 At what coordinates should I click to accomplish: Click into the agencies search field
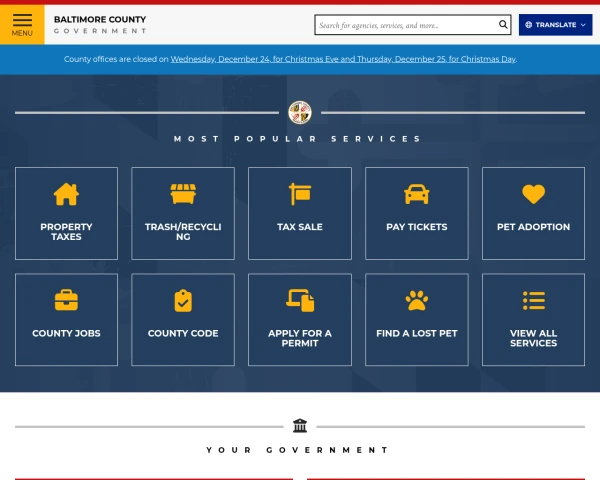(x=405, y=25)
